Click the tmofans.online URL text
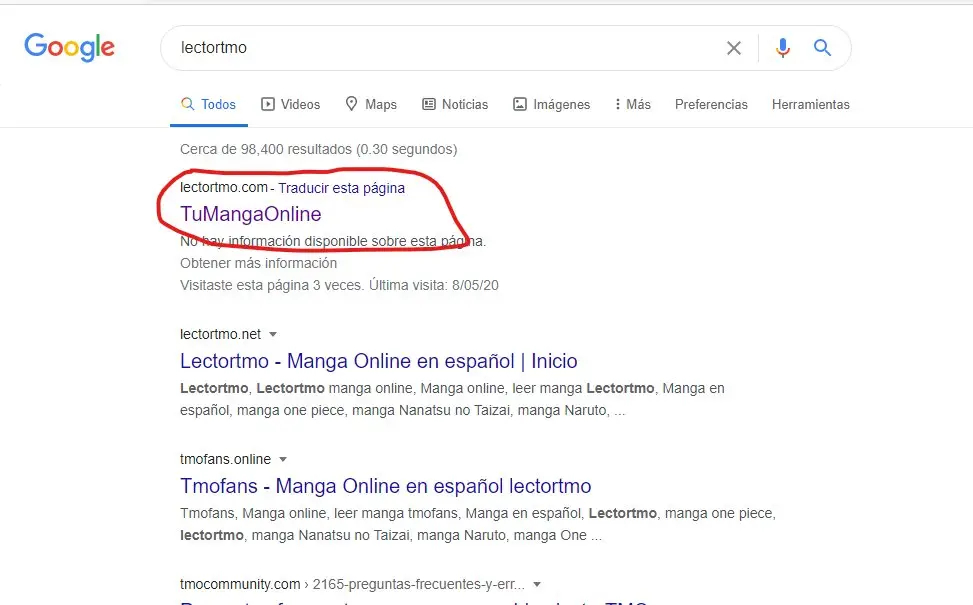Screen dimensions: 973x605 (225, 459)
